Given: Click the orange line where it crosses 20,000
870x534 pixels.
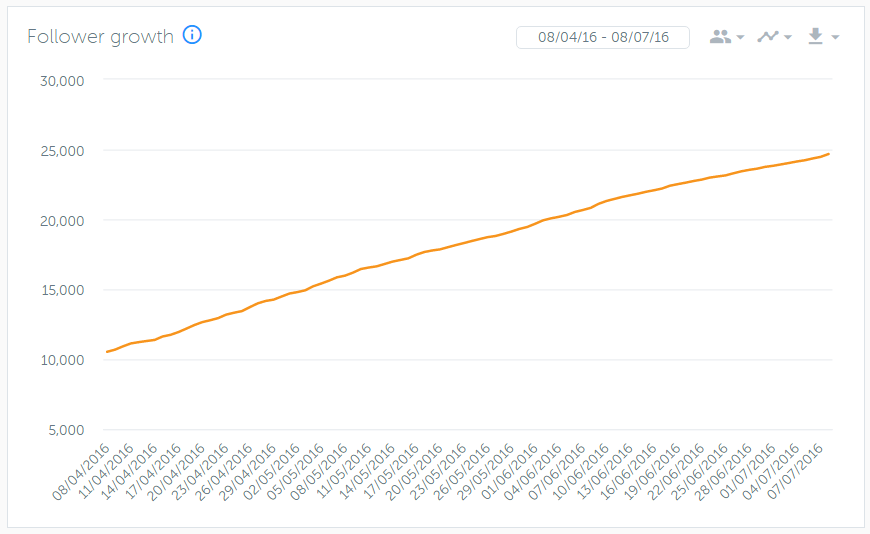Looking at the screenshot, I should tap(544, 220).
